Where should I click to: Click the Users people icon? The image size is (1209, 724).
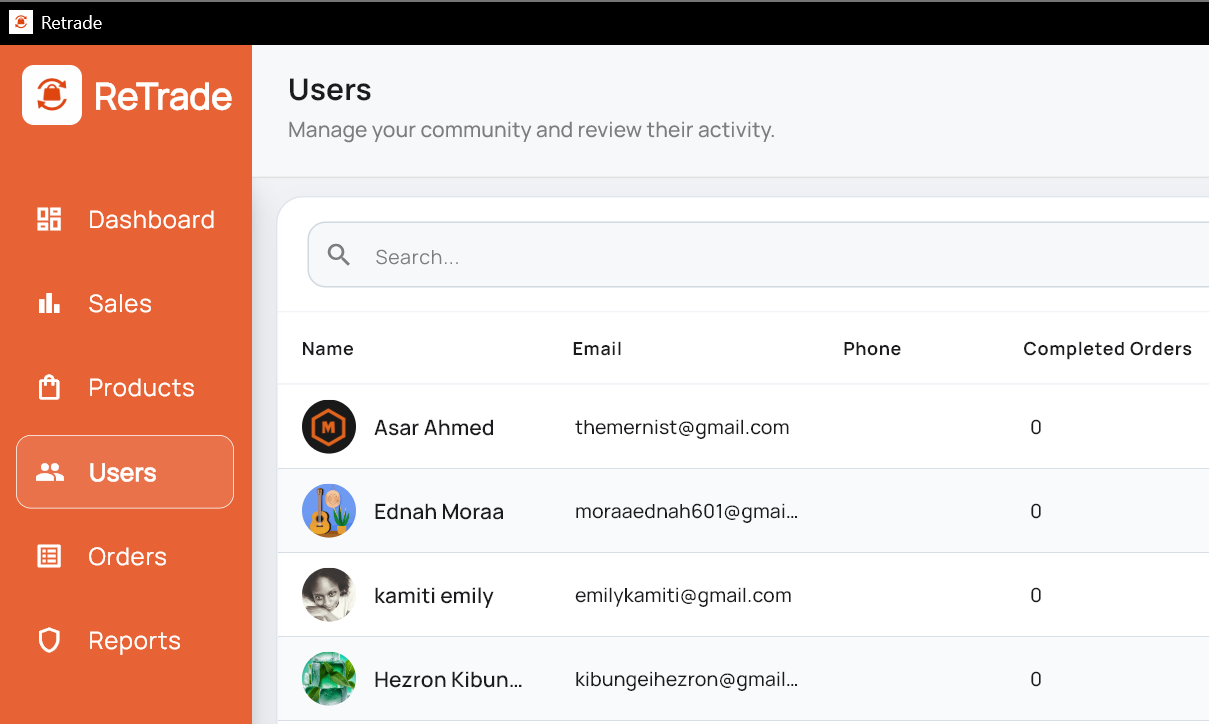click(x=48, y=471)
